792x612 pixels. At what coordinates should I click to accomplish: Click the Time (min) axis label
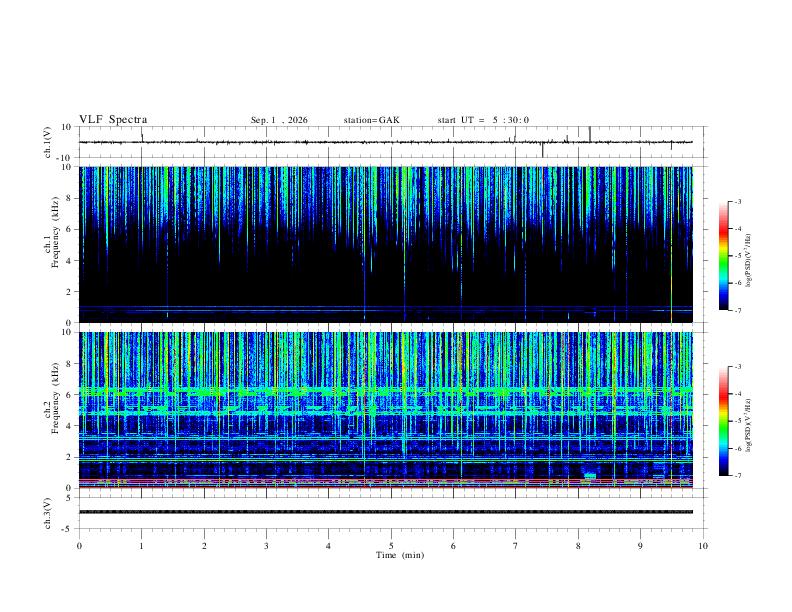[400, 555]
